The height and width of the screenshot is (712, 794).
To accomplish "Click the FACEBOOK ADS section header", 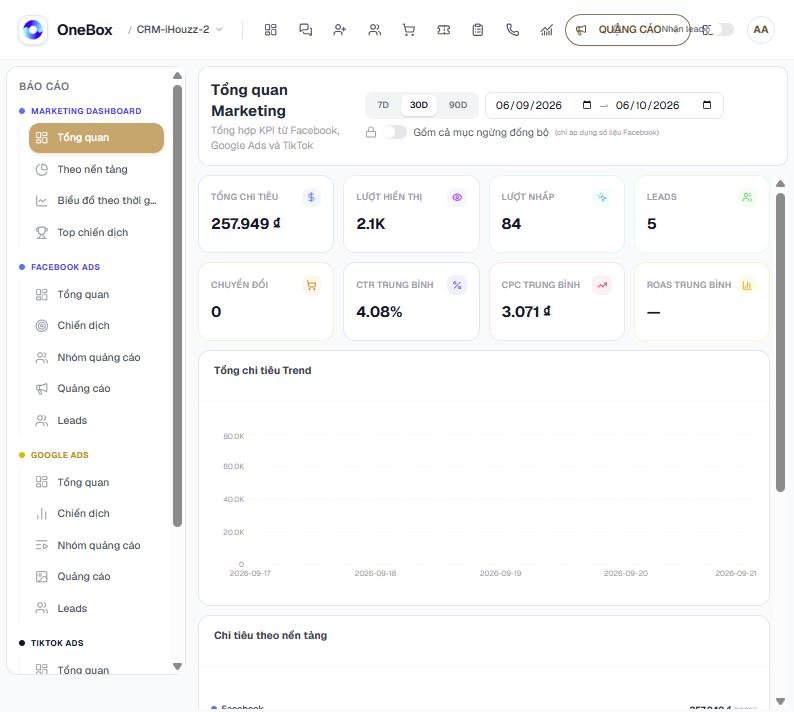I will 65,267.
